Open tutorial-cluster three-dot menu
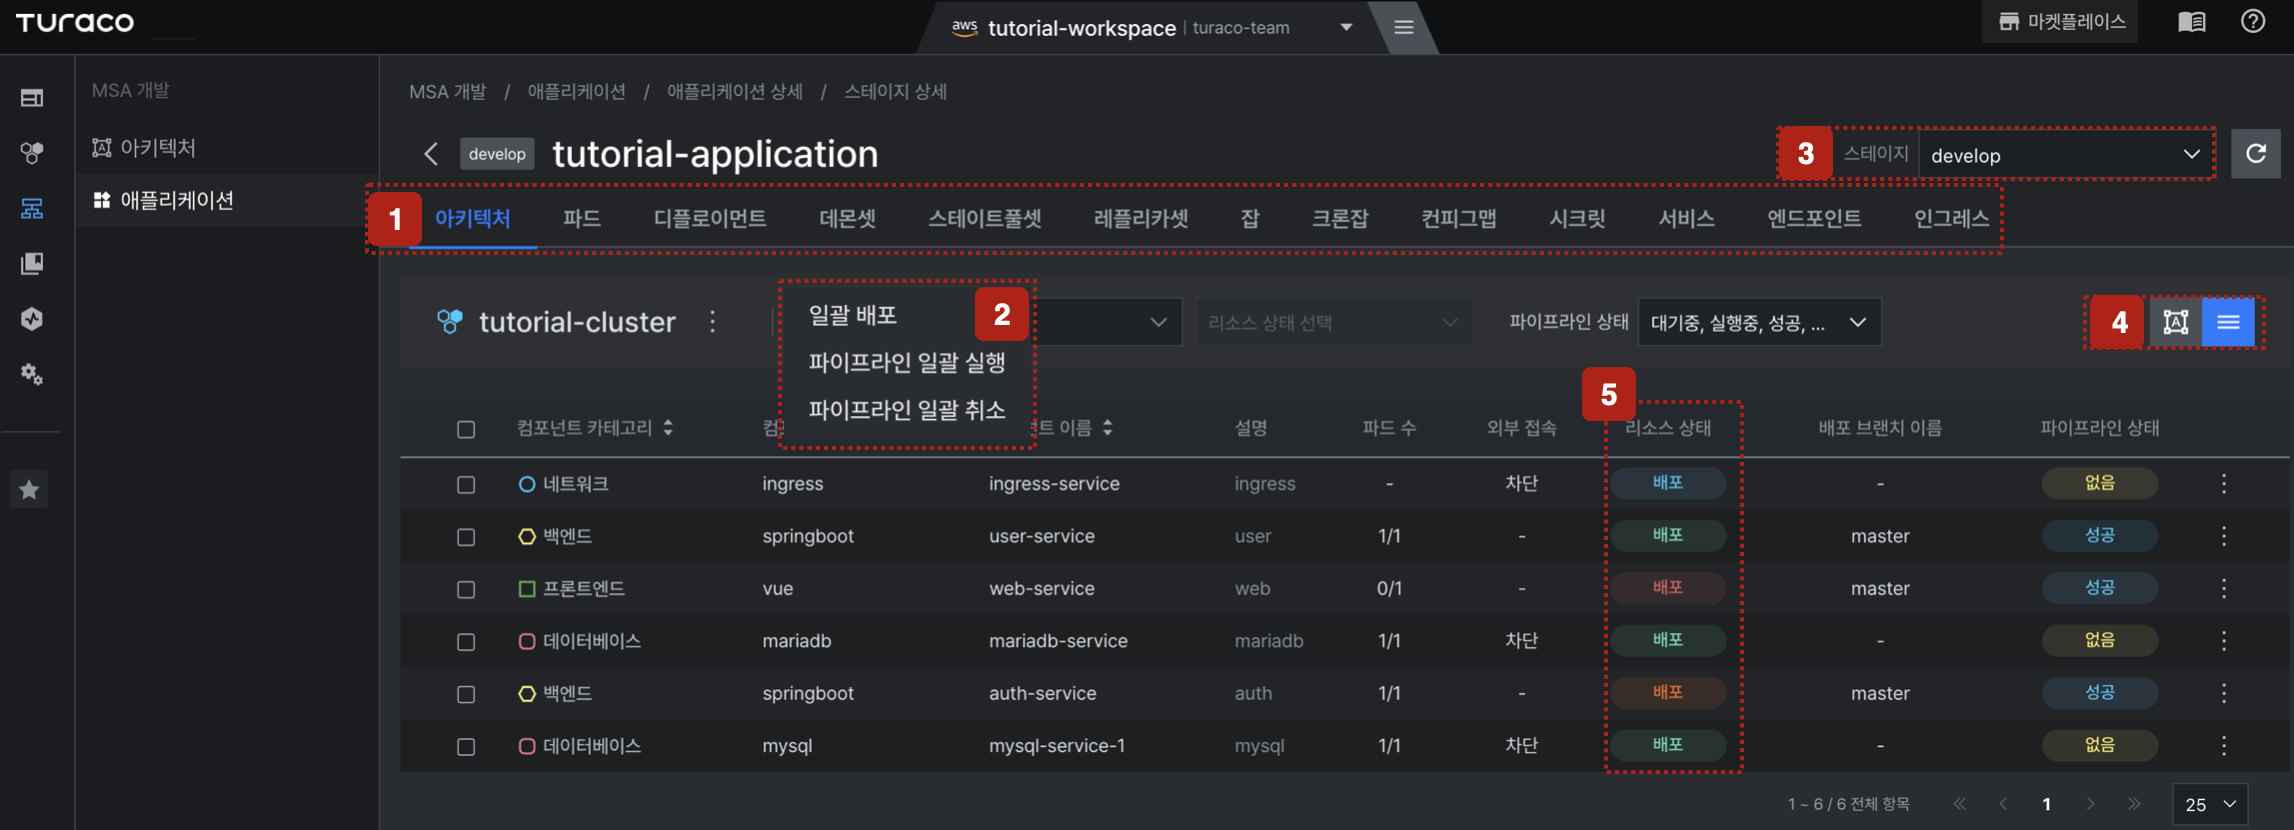 pyautogui.click(x=712, y=322)
